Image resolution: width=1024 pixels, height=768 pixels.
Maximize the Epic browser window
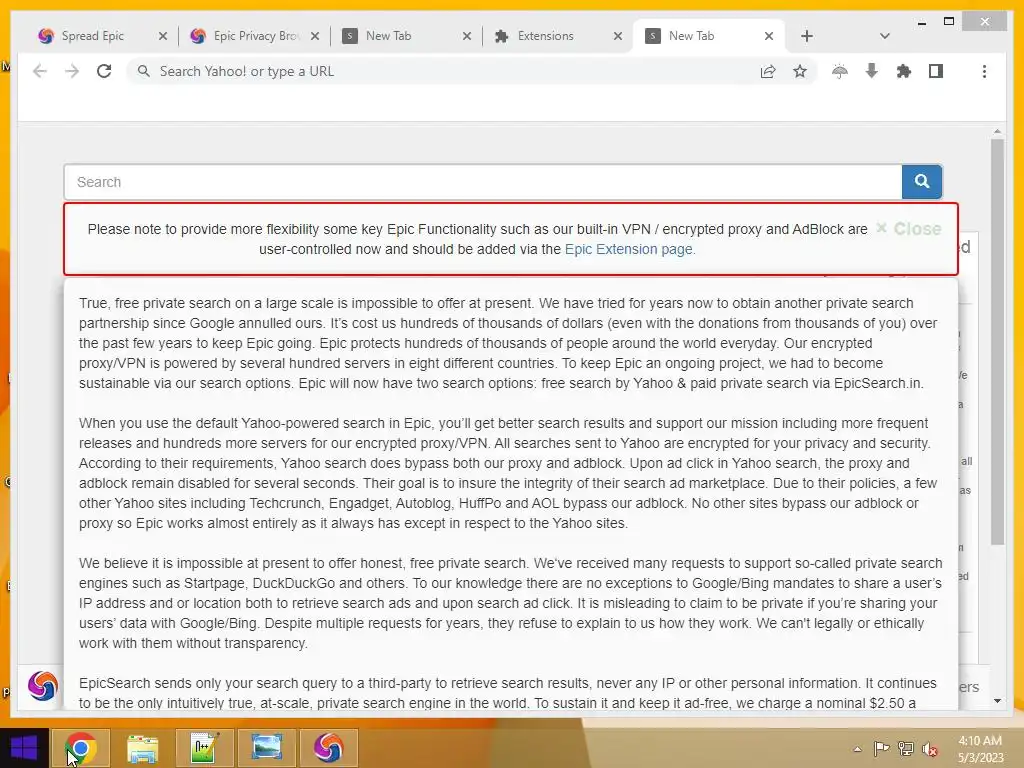pyautogui.click(x=949, y=22)
